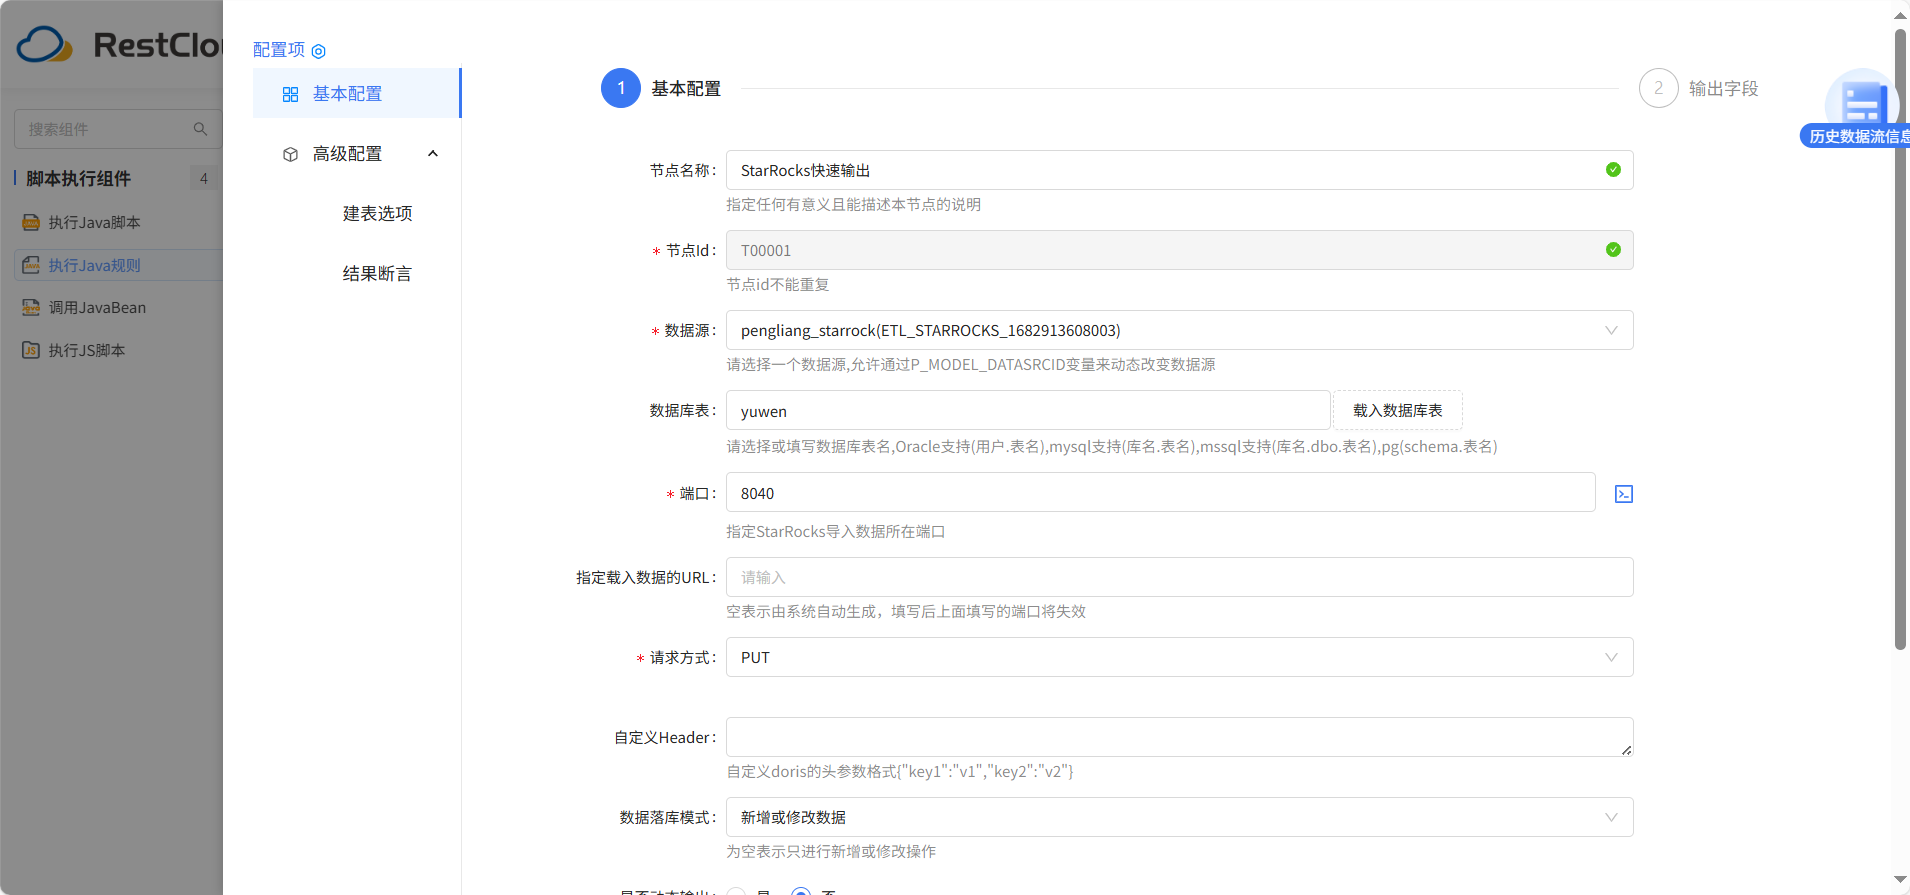1910x895 pixels.
Task: Open the 结果断言 menu item
Action: tap(377, 274)
